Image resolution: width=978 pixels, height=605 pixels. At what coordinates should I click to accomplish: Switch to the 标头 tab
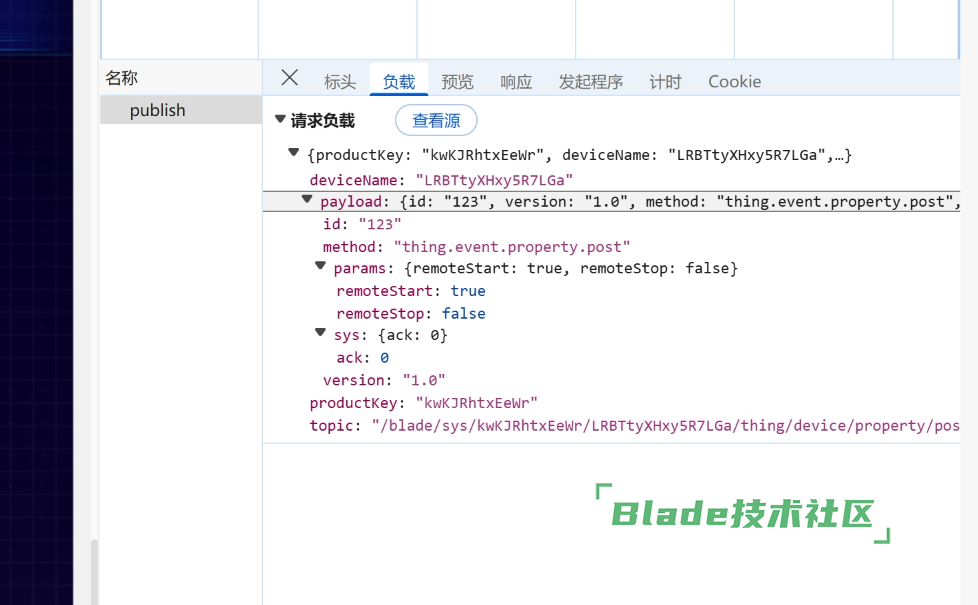(x=340, y=82)
